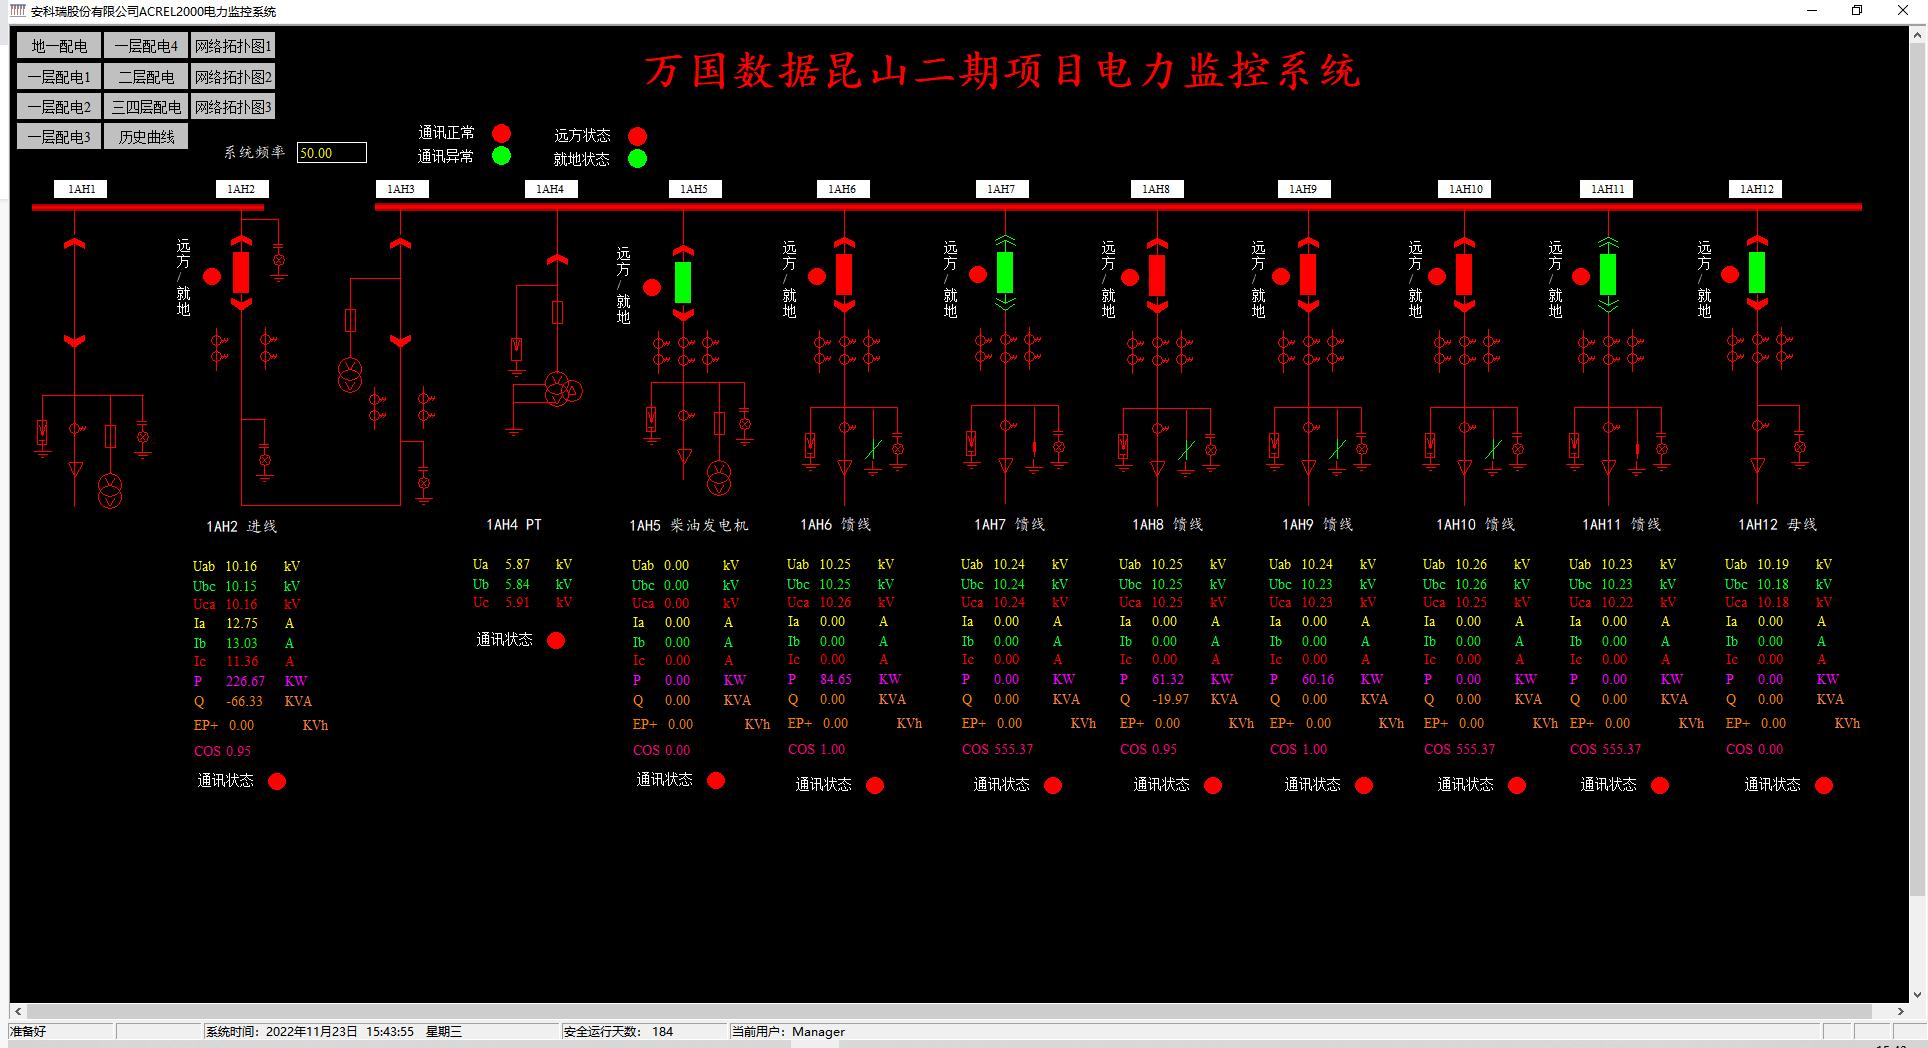Click 1AH10 馈线 通讯状态 indicator
Screen dimensions: 1928x1048
[x=1517, y=786]
